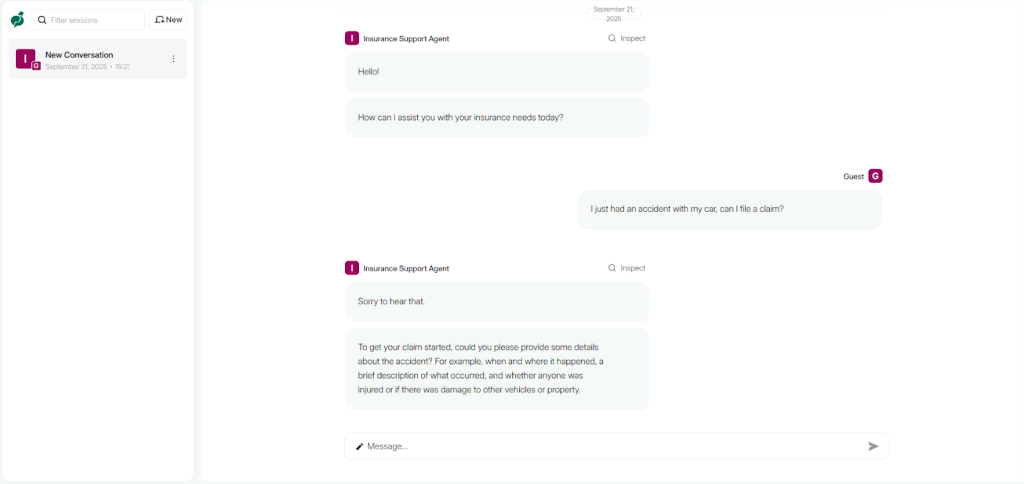The image size is (1024, 484).
Task: Inspect the first agent greeting message
Action: coord(626,39)
